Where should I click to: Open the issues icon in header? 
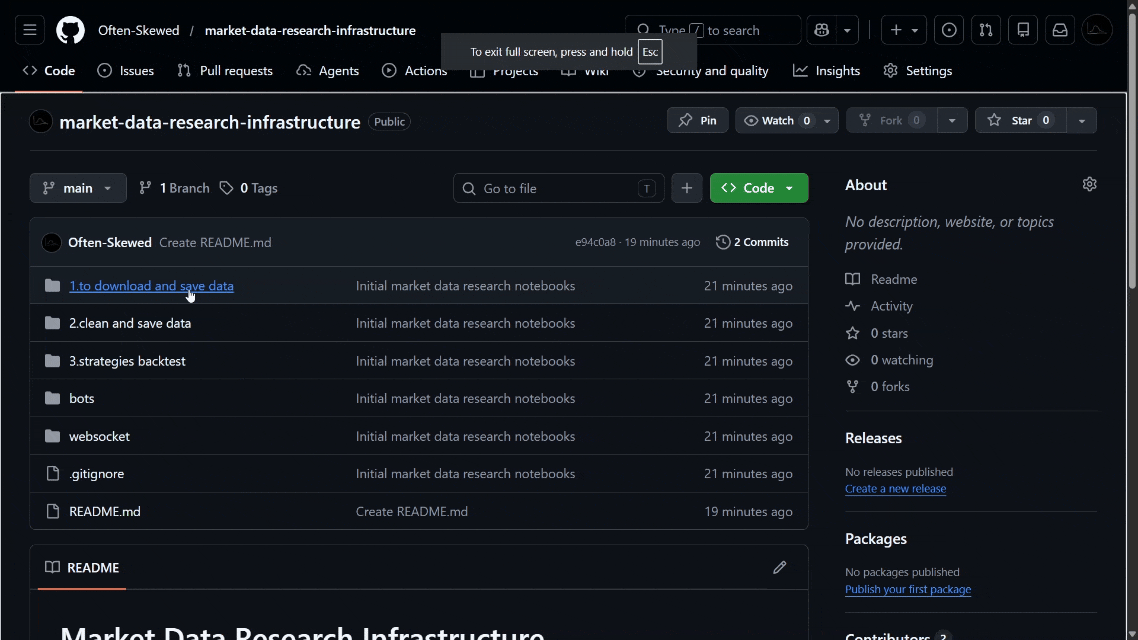949,30
